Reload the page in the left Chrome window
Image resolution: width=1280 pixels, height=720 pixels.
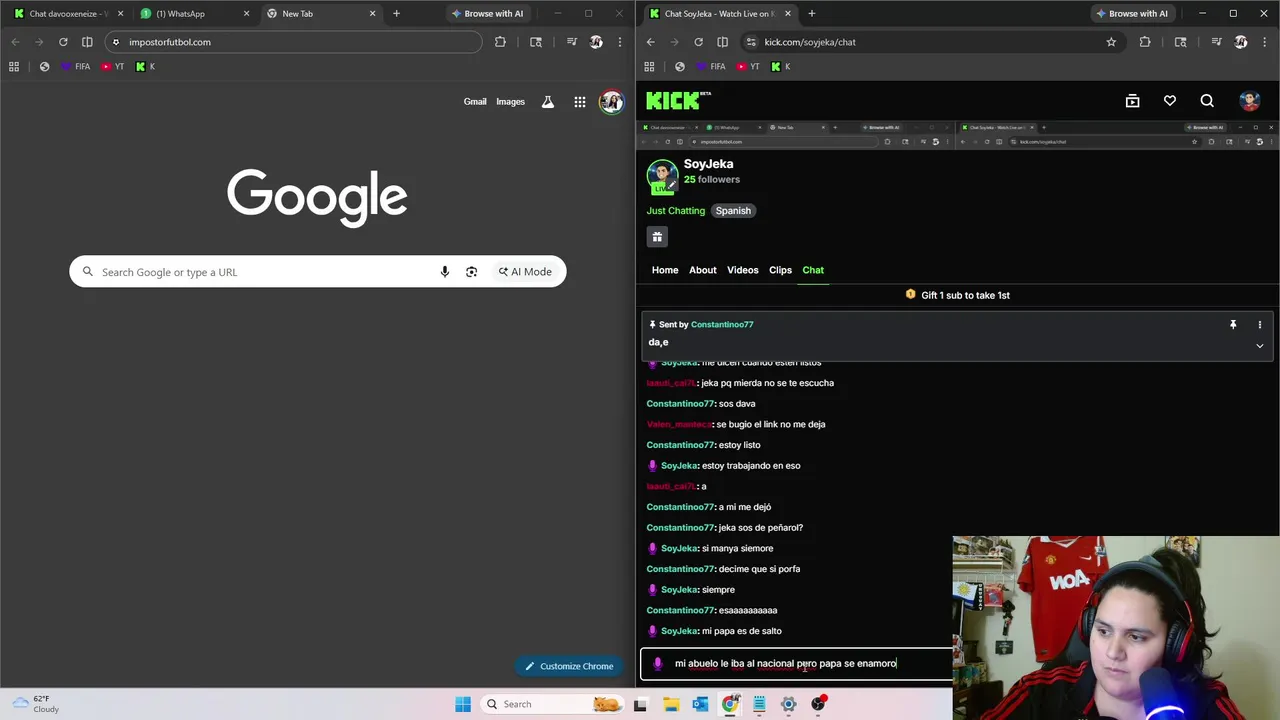click(x=63, y=42)
